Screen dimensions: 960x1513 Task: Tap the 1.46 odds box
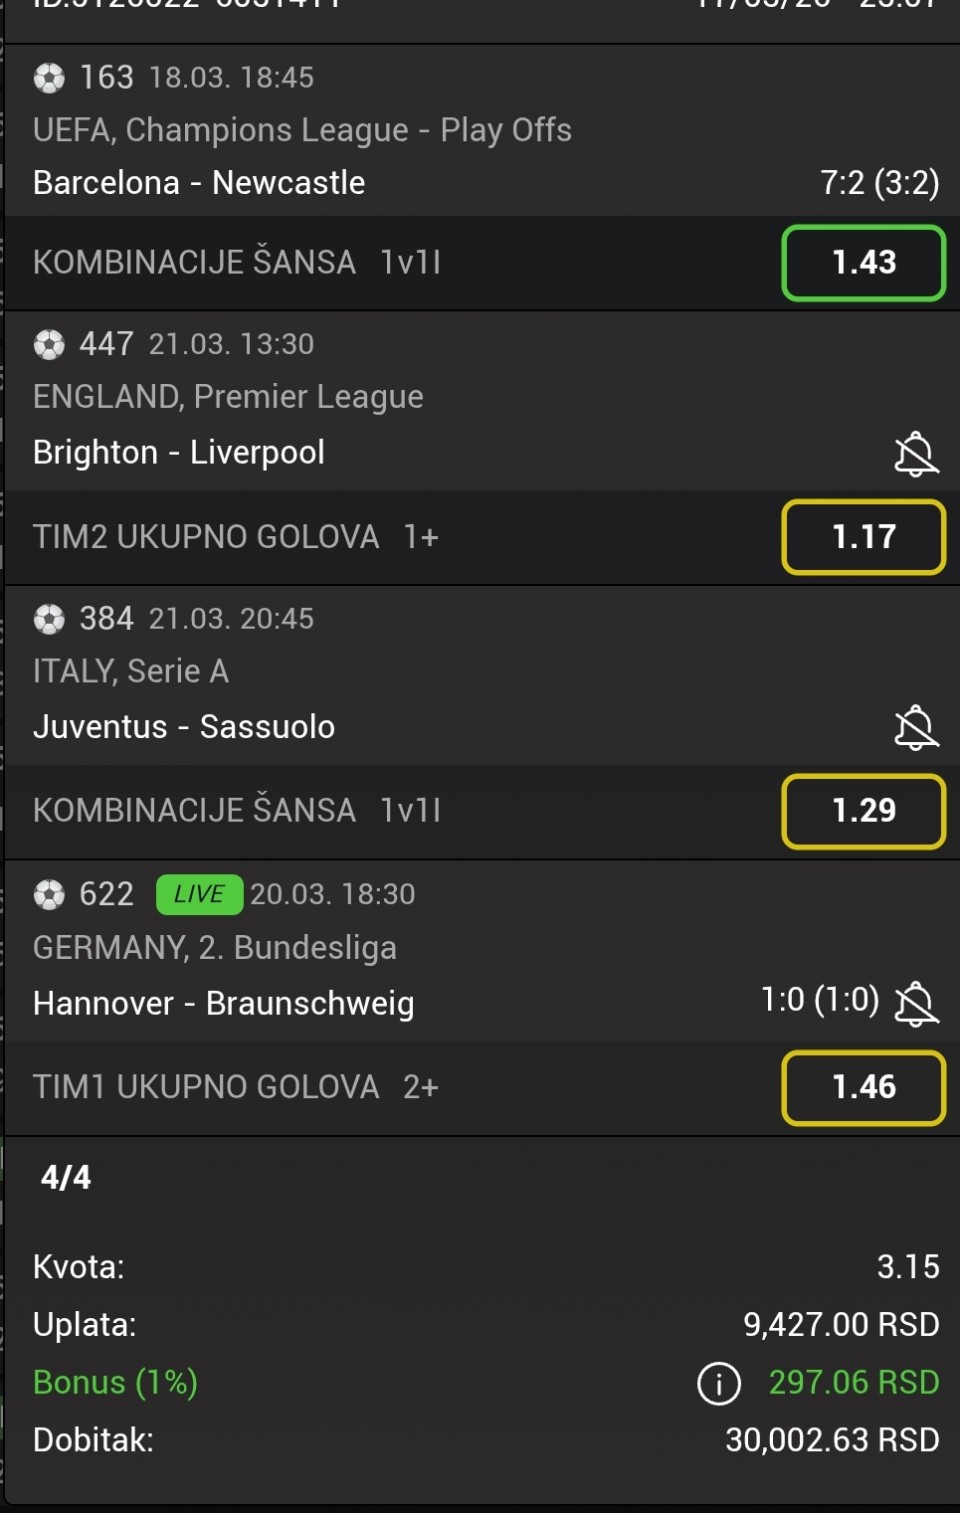[863, 1087]
